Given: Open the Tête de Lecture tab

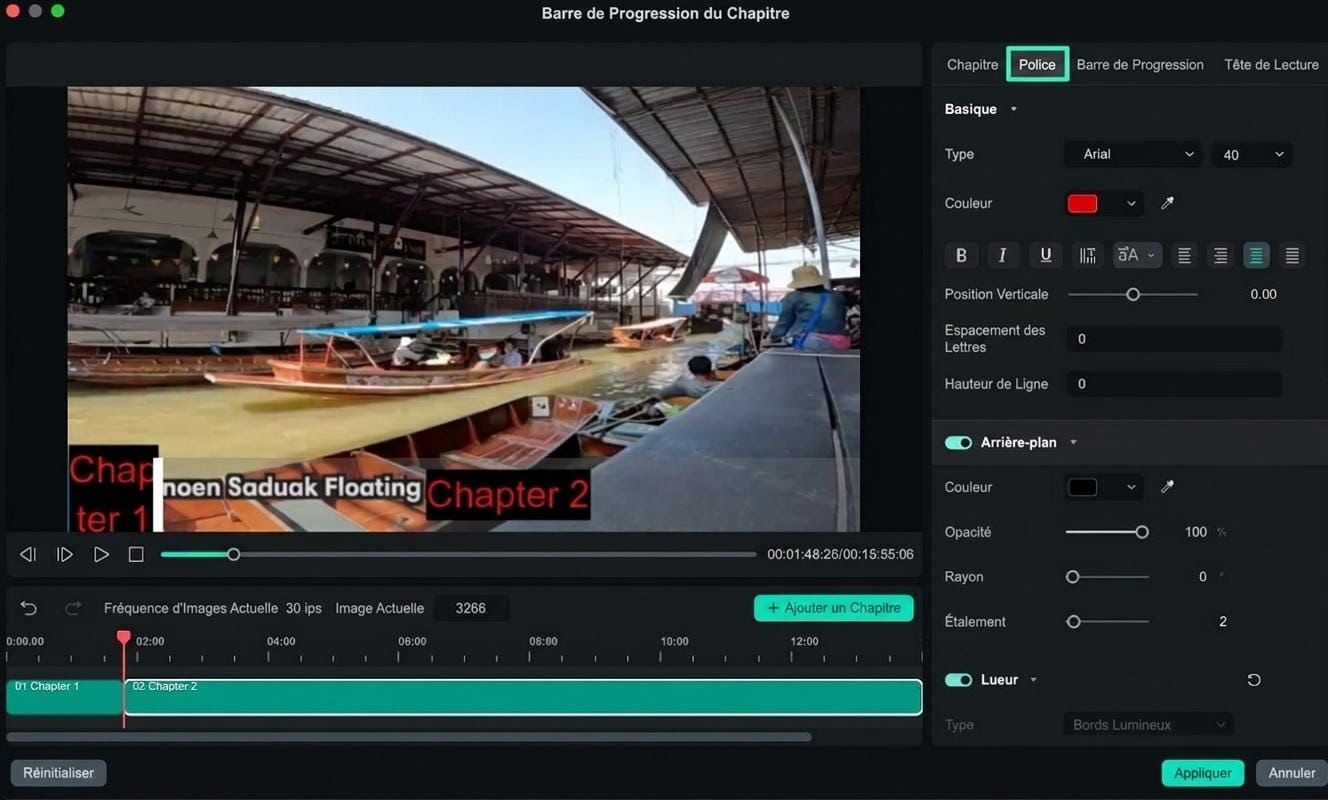Looking at the screenshot, I should point(1271,64).
